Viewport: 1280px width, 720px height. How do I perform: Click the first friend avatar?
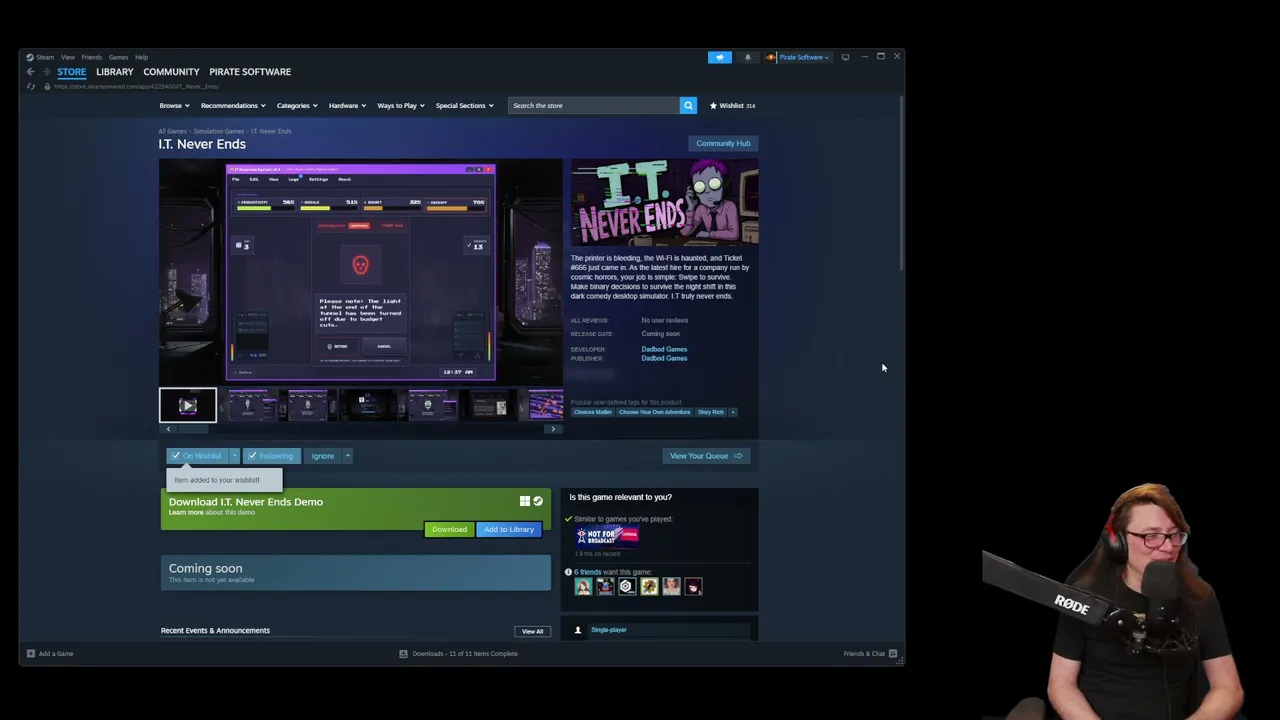tap(583, 586)
